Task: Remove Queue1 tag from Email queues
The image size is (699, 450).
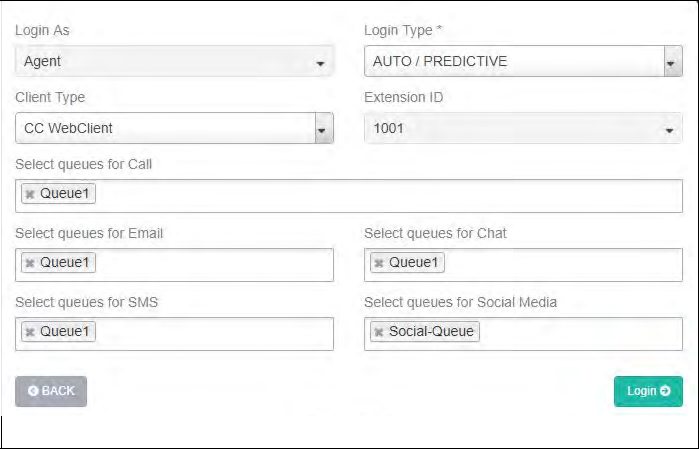Action: click(30, 263)
